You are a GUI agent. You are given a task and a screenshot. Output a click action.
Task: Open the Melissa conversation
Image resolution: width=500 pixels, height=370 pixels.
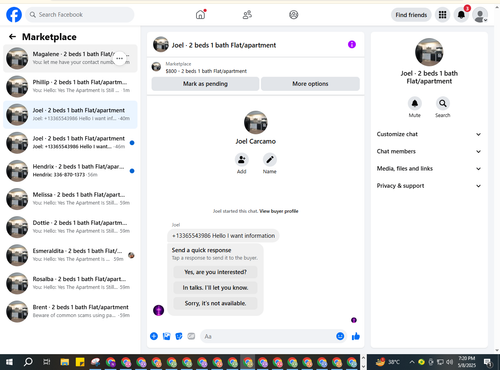click(70, 199)
